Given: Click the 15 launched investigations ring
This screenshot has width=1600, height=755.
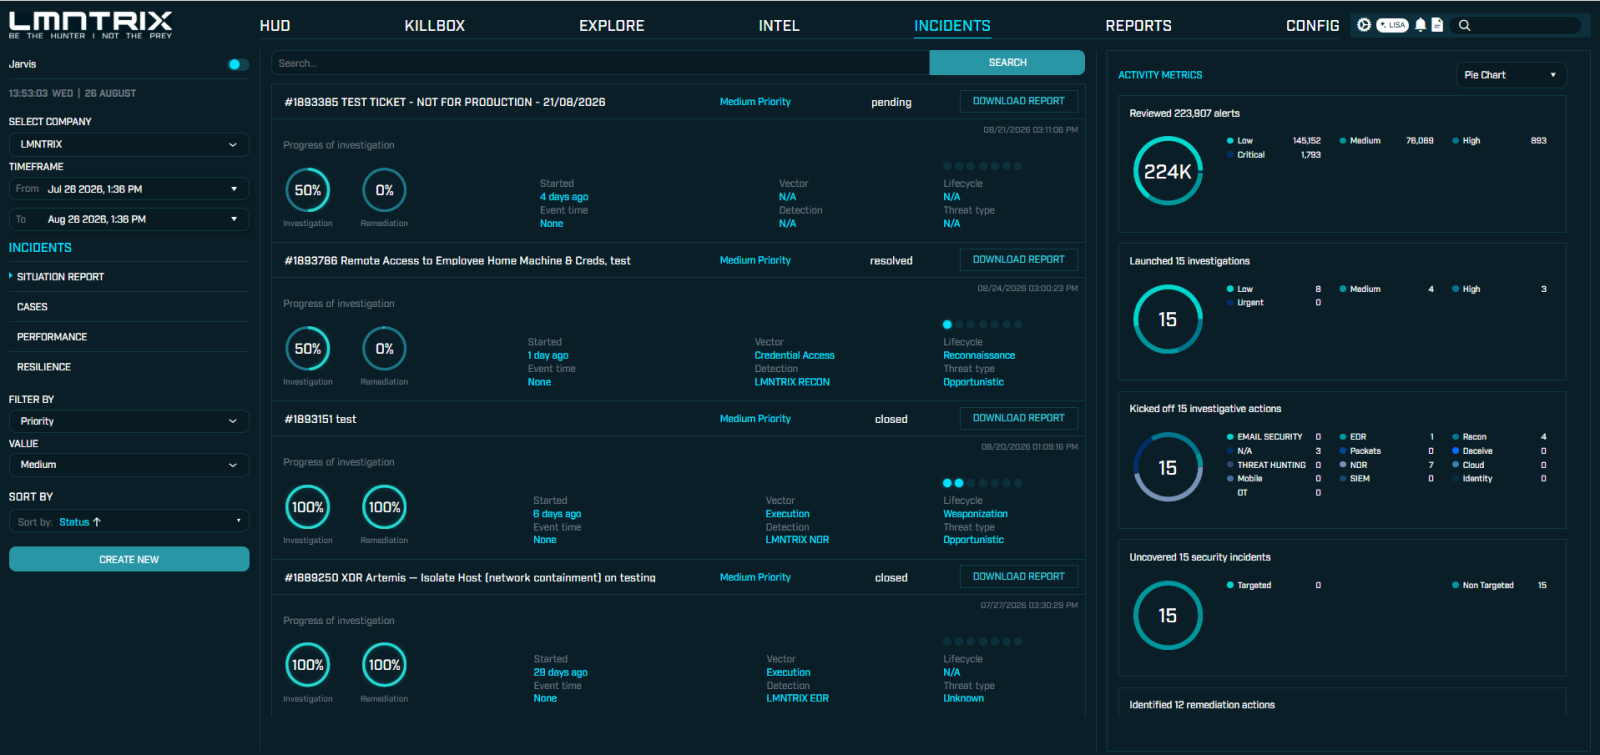Looking at the screenshot, I should coord(1168,319).
